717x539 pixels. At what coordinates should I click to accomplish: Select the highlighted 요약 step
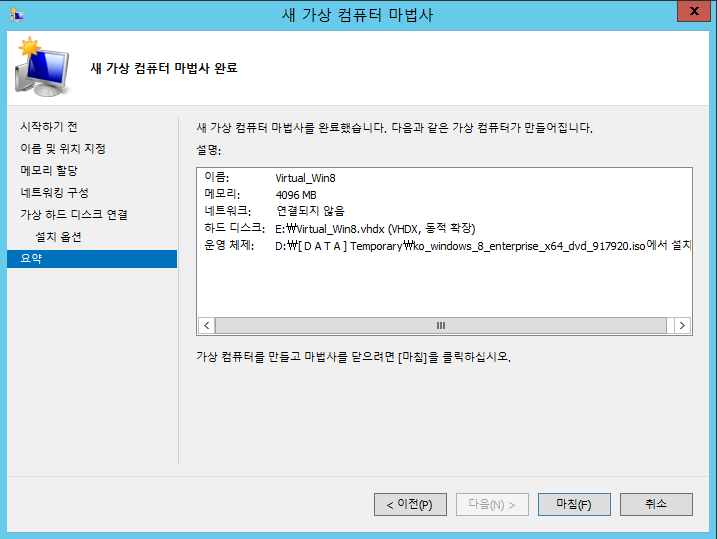pos(92,259)
